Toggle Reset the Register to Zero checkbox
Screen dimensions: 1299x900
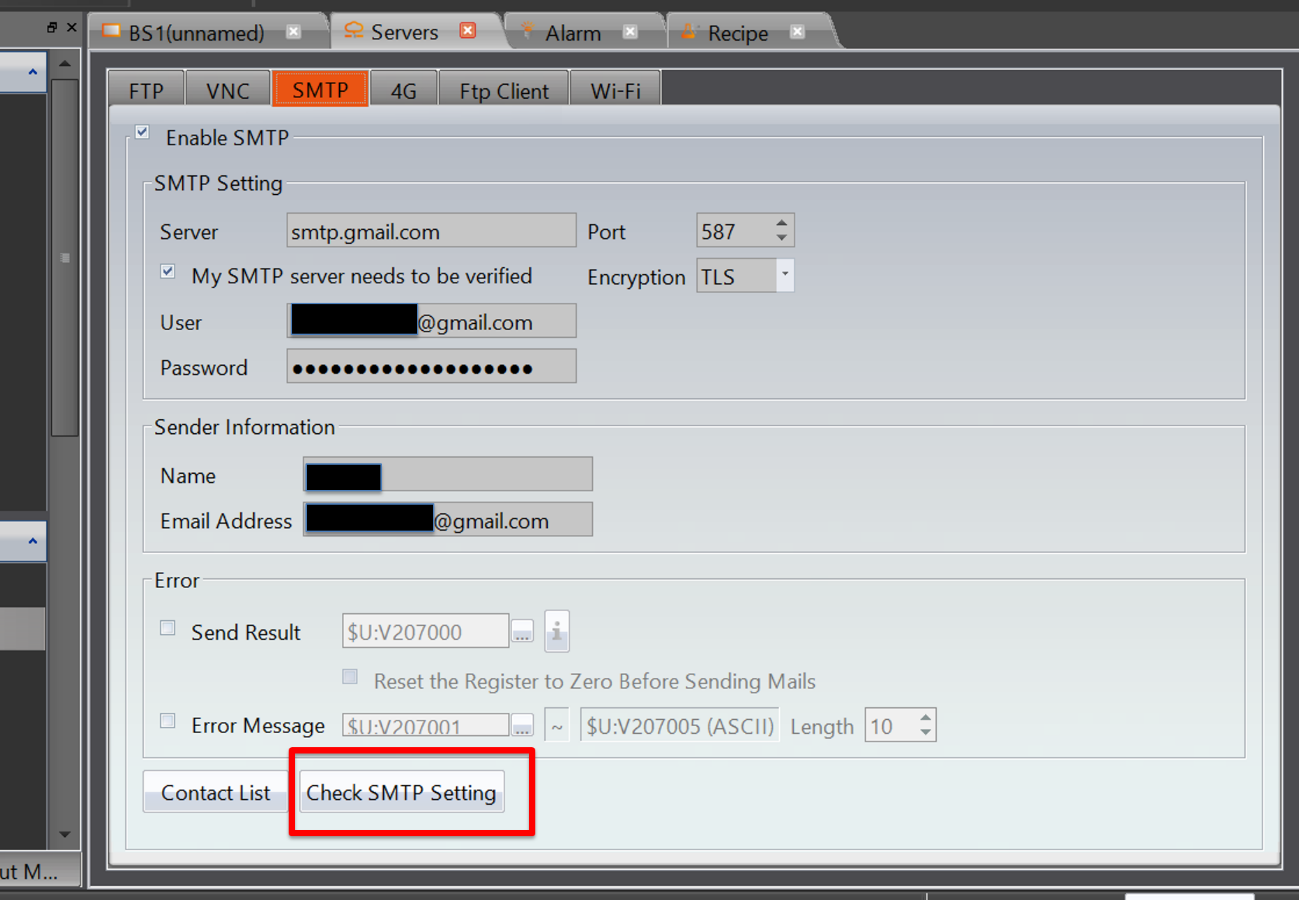[350, 677]
